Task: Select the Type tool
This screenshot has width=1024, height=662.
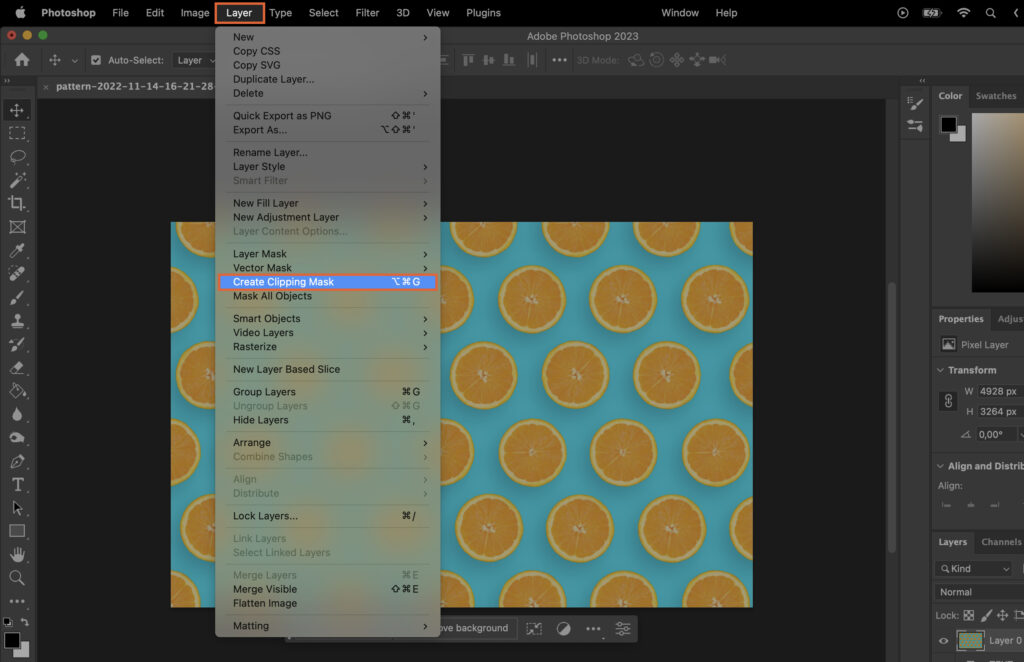Action: (17, 484)
